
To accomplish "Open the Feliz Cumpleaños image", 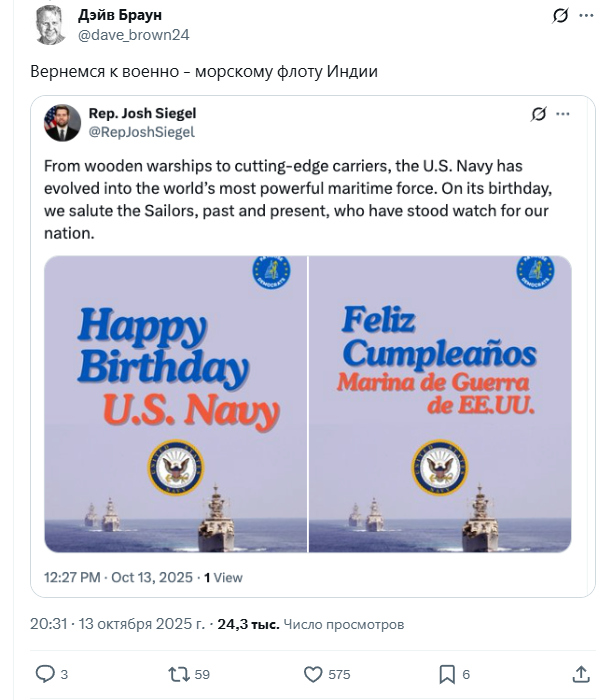I will point(440,404).
